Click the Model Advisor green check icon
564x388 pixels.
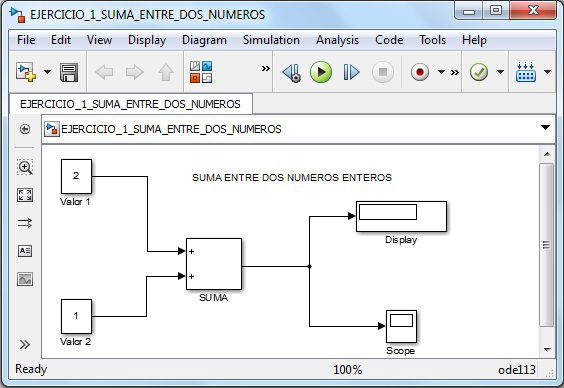coord(479,72)
